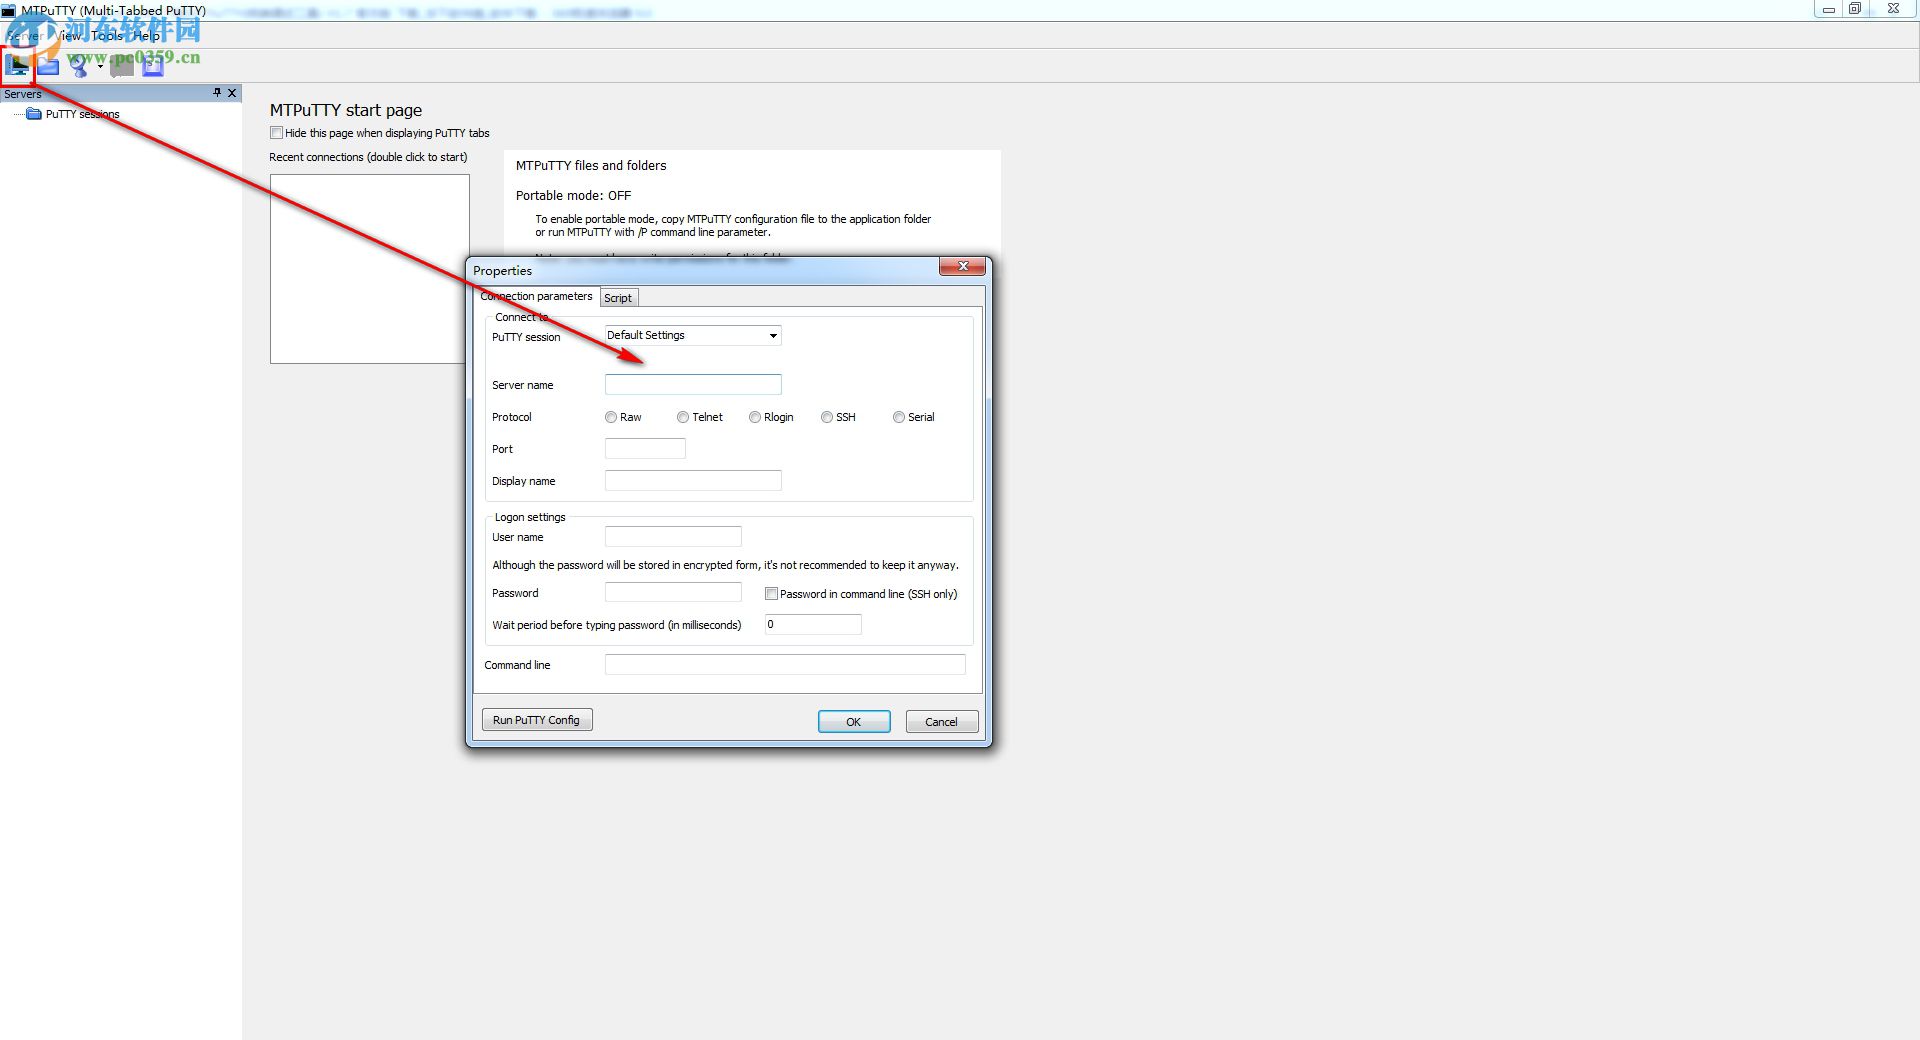Screen dimensions: 1920x1040
Task: Select the Raw protocol radio button
Action: [611, 417]
